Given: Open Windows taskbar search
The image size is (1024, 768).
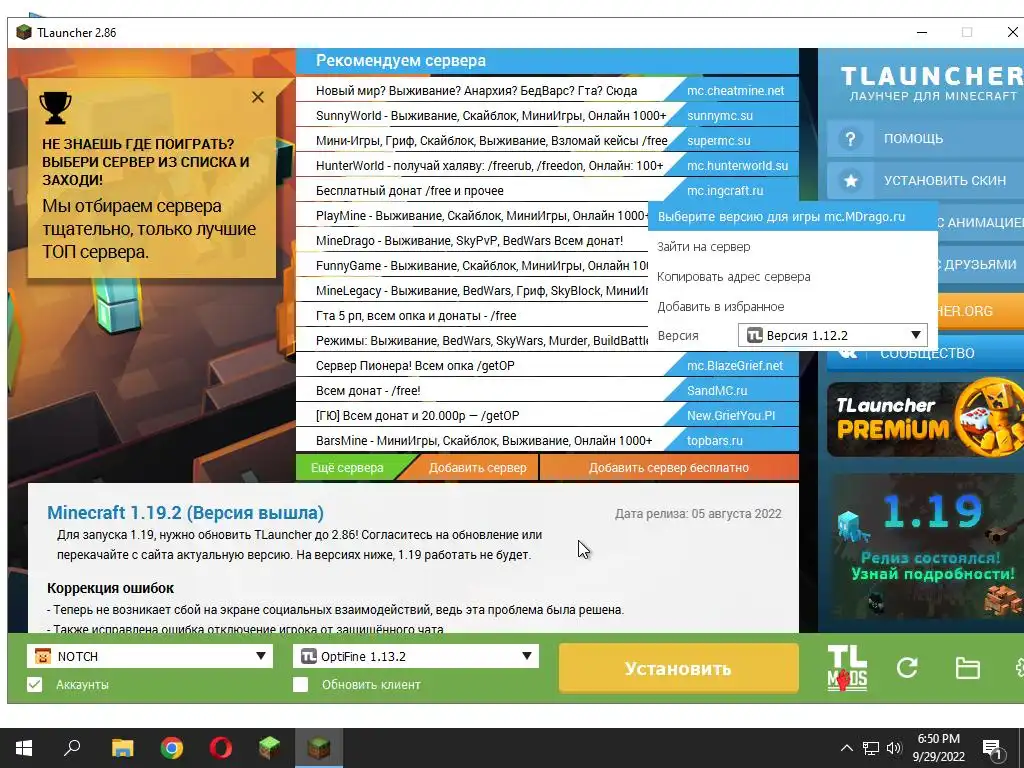Looking at the screenshot, I should 72,747.
